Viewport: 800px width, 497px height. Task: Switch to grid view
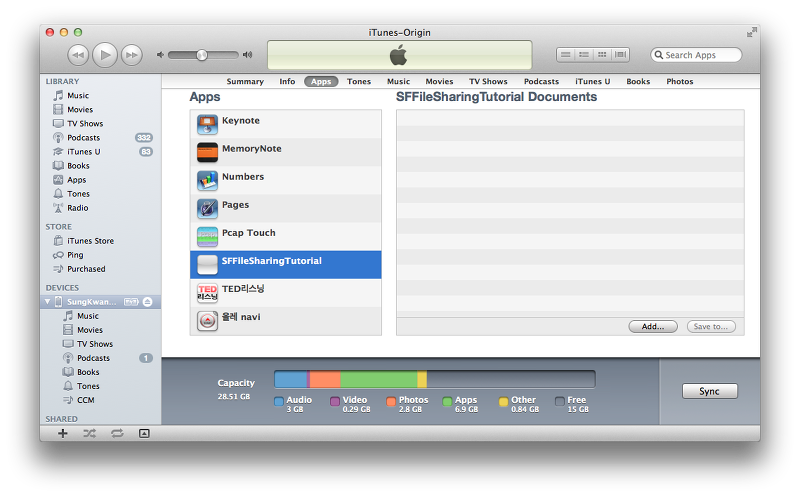click(602, 55)
